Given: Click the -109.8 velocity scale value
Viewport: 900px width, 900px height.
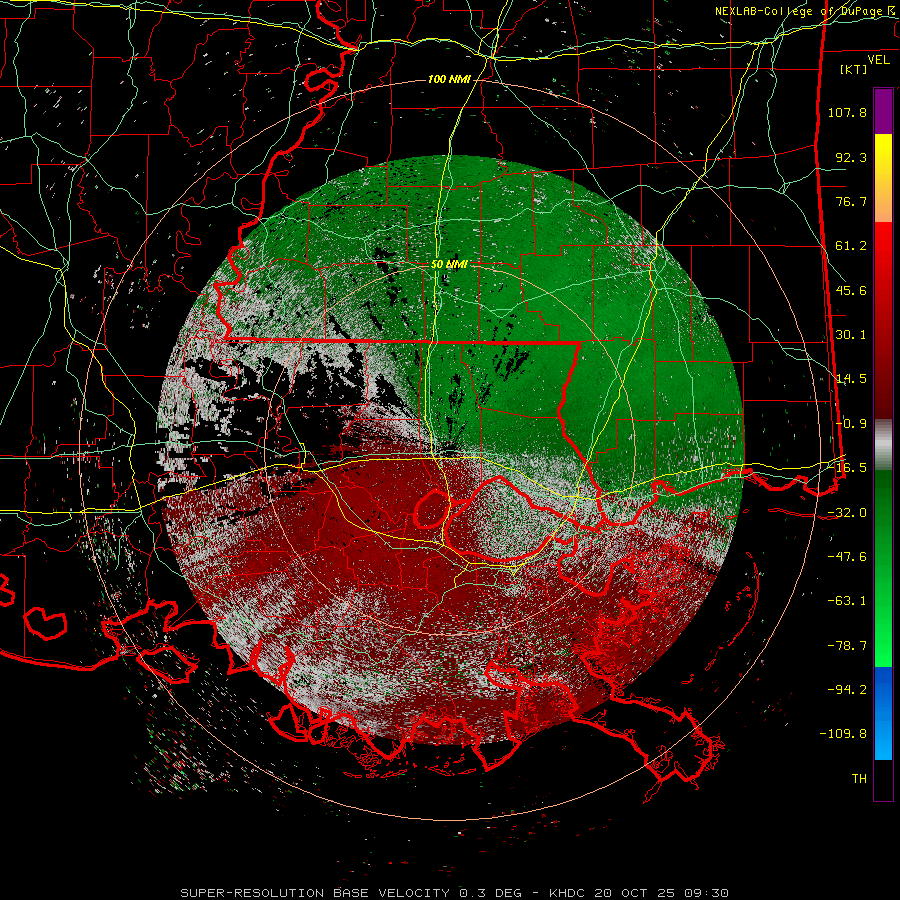Looking at the screenshot, I should (x=843, y=734).
